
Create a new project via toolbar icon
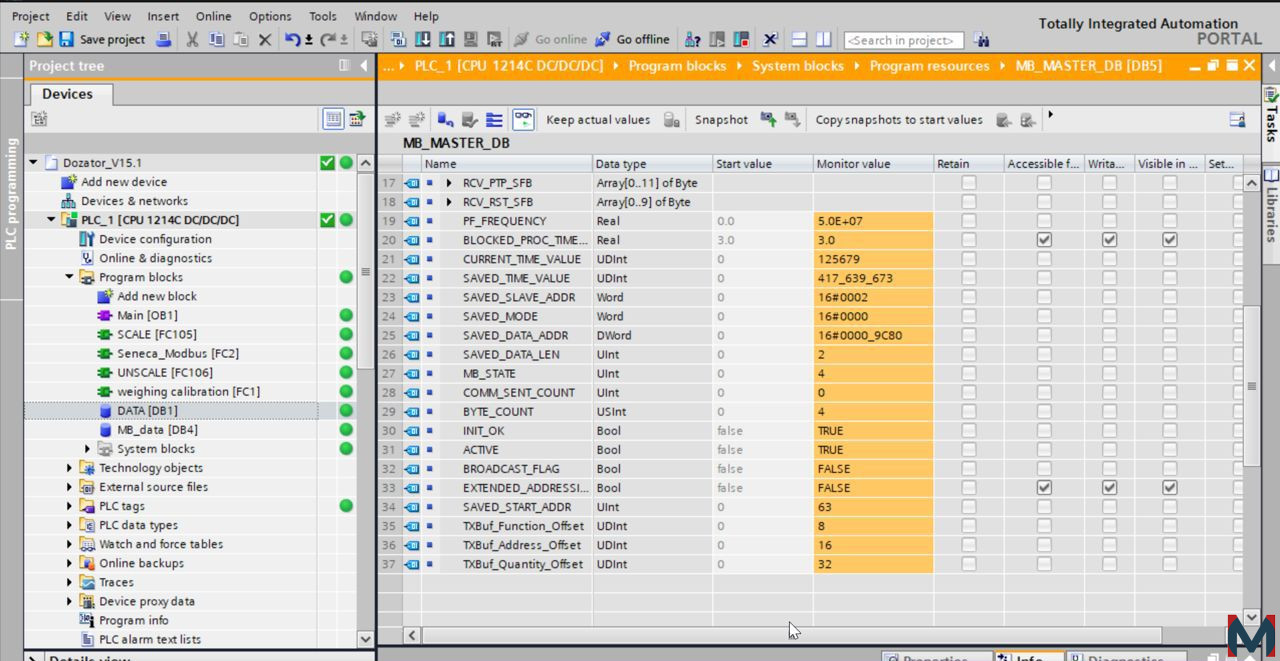[x=21, y=39]
